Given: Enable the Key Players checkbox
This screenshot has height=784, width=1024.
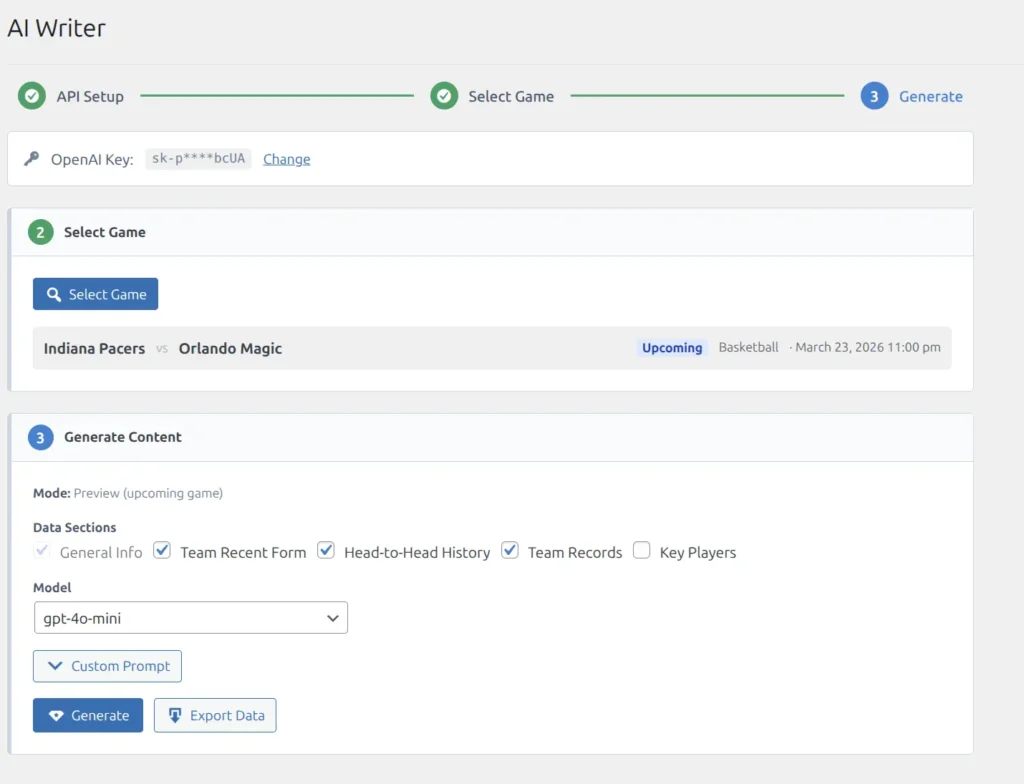Looking at the screenshot, I should (x=642, y=551).
